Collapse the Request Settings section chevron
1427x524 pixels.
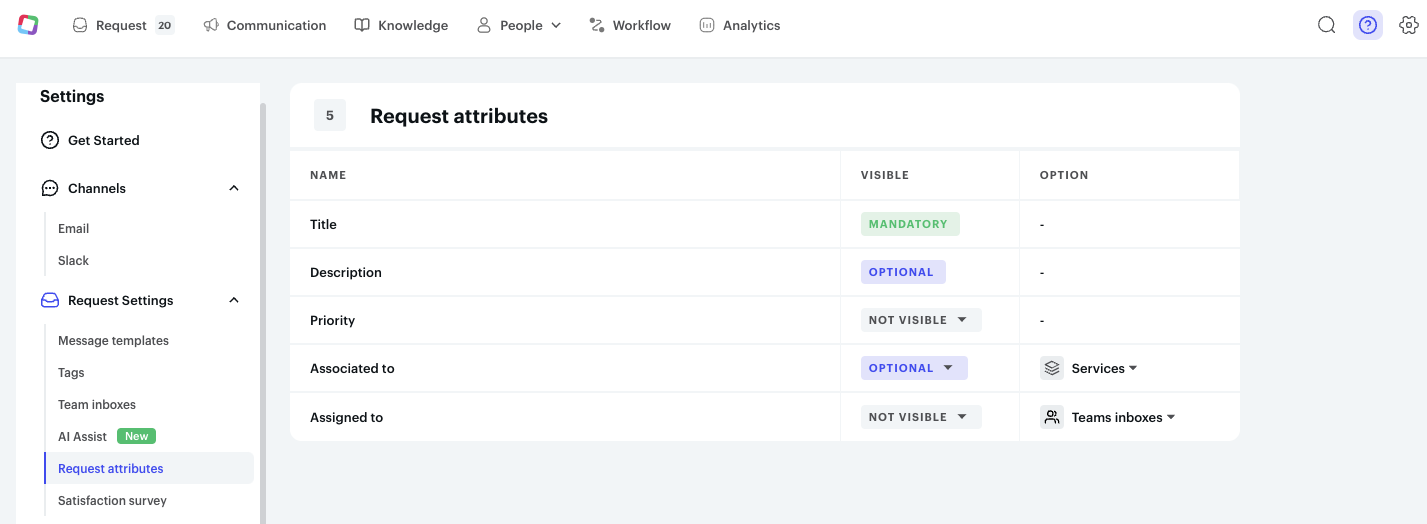pos(234,300)
